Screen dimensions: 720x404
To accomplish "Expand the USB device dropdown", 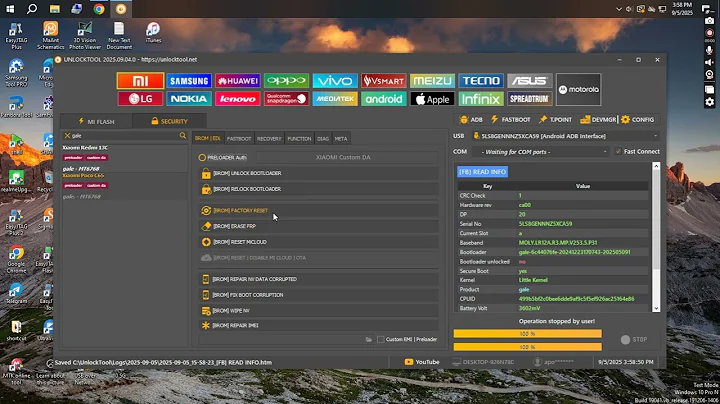I will tap(655, 136).
